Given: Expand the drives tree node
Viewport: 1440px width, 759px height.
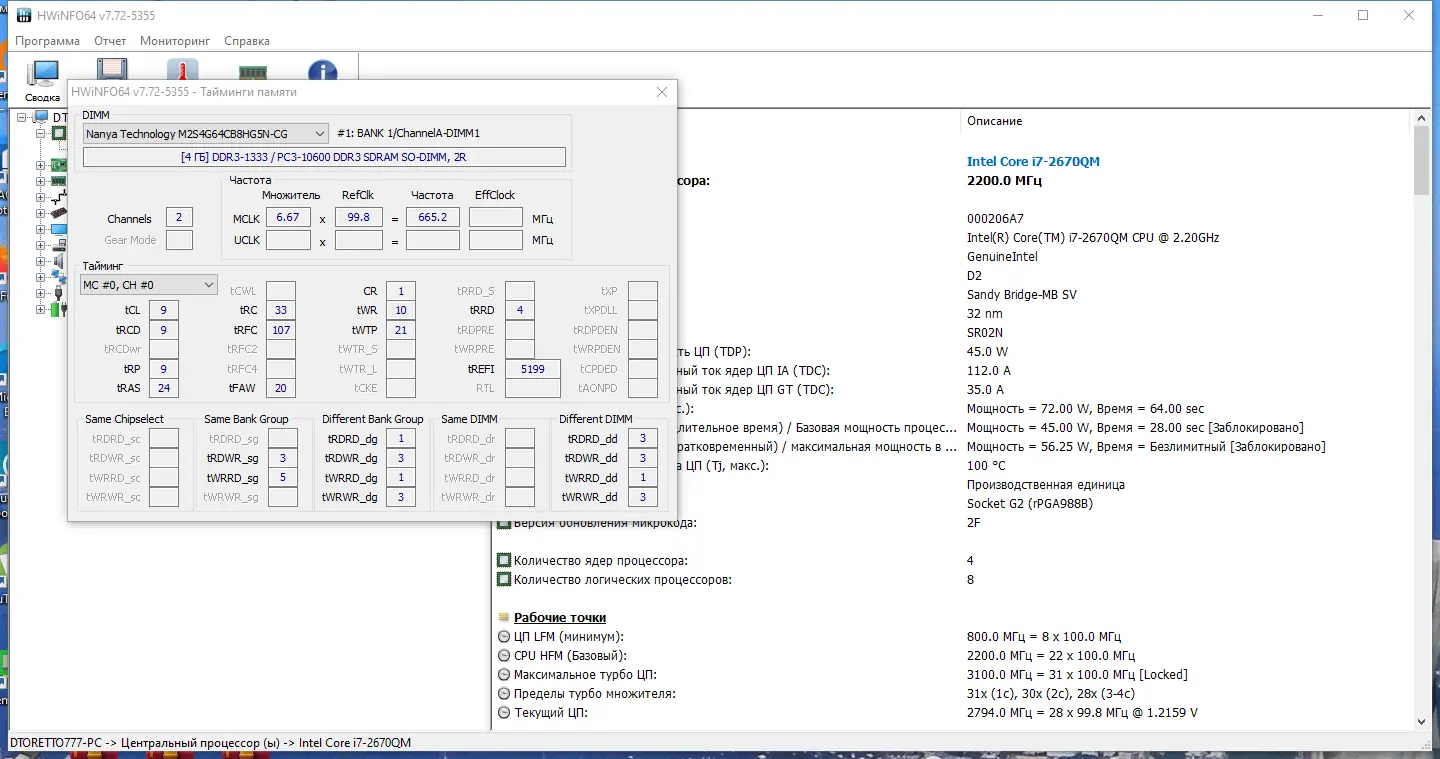Looking at the screenshot, I should 41,245.
